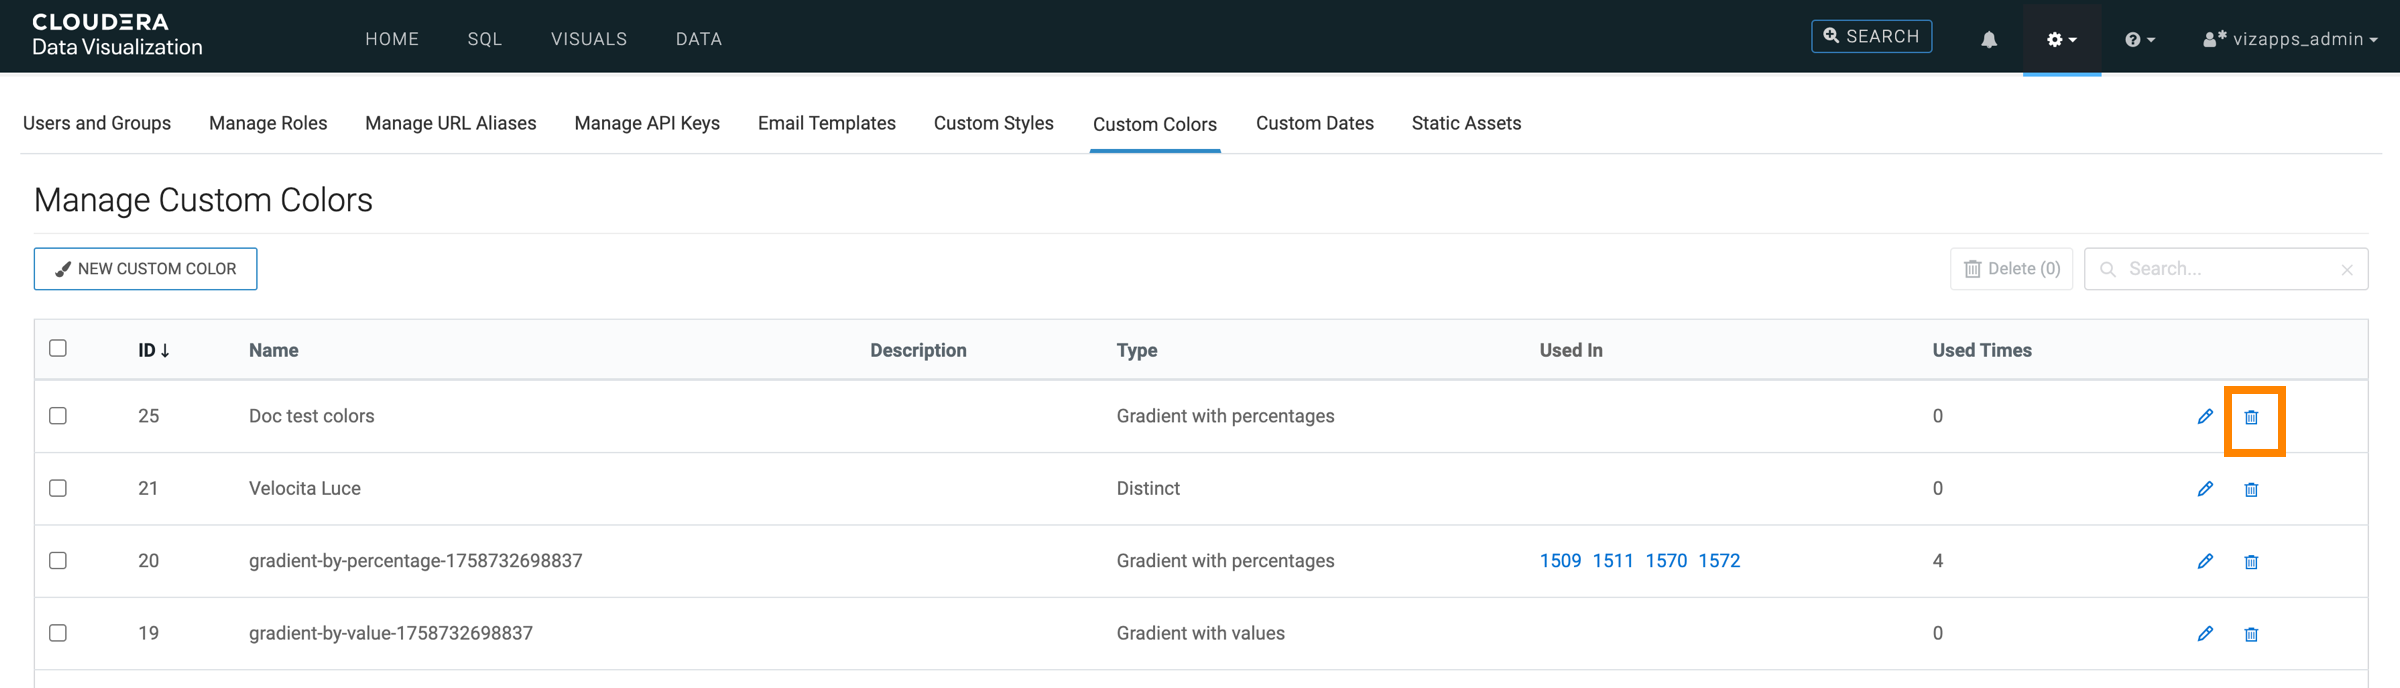
Task: Toggle the select-all checkbox in table header
Action: pos(58,348)
